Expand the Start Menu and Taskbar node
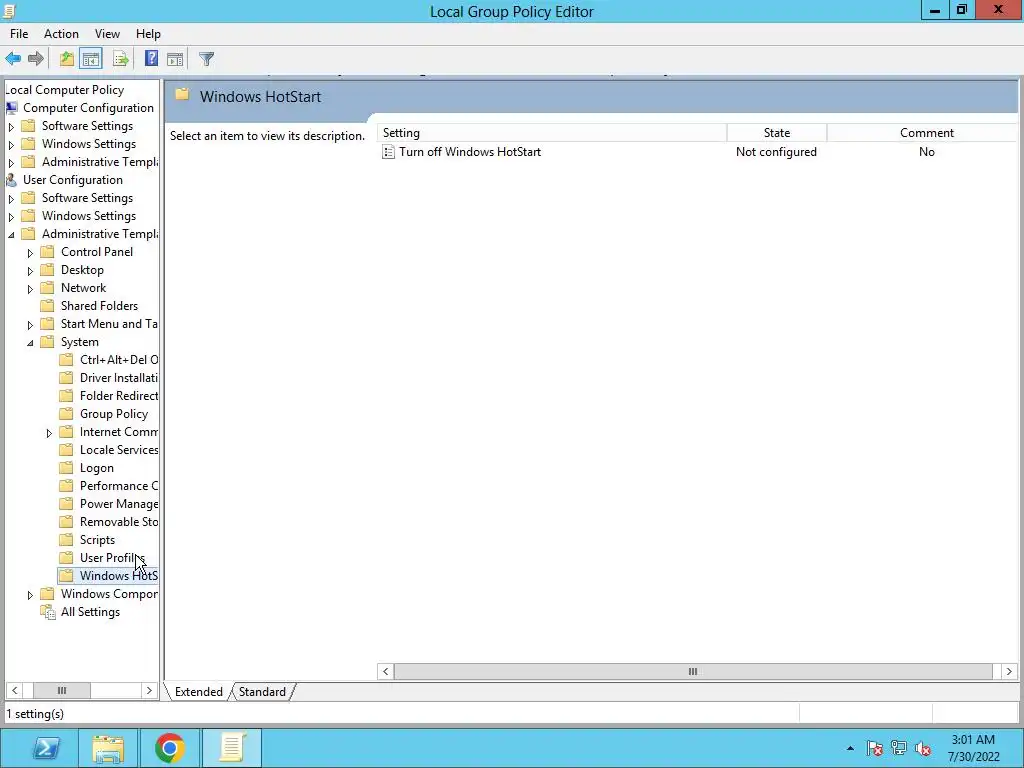The width and height of the screenshot is (1024, 768). tap(30, 325)
